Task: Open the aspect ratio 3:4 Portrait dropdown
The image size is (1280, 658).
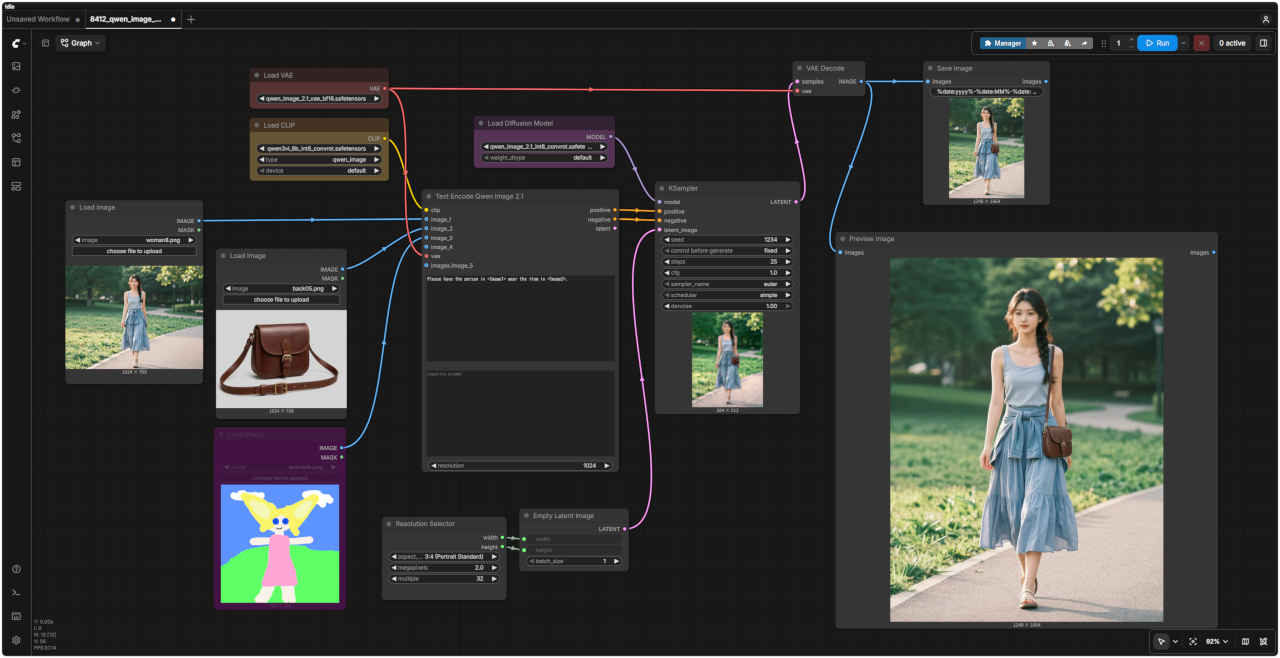Action: pos(444,556)
